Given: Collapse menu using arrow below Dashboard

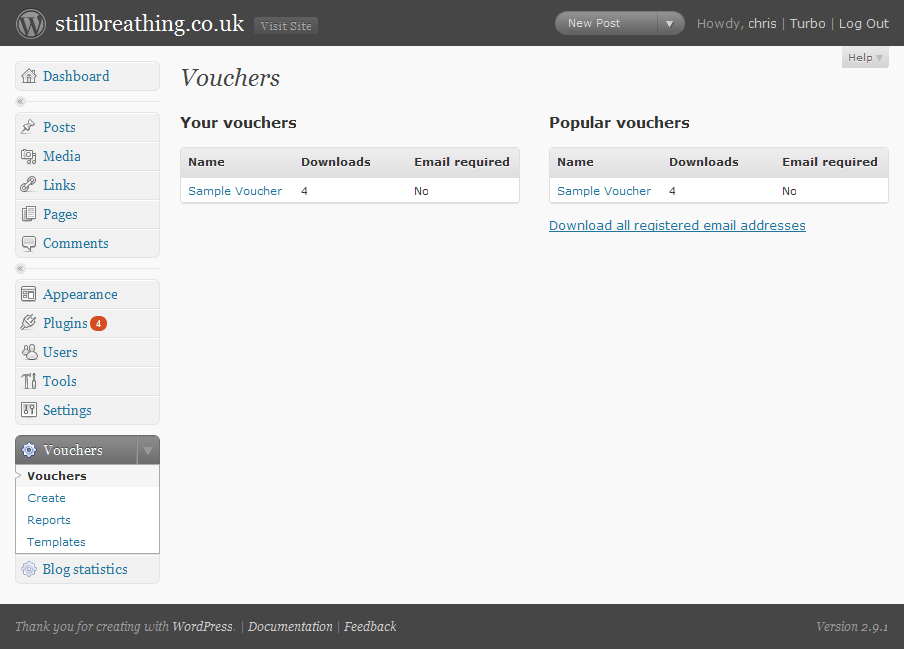Looking at the screenshot, I should tap(20, 101).
